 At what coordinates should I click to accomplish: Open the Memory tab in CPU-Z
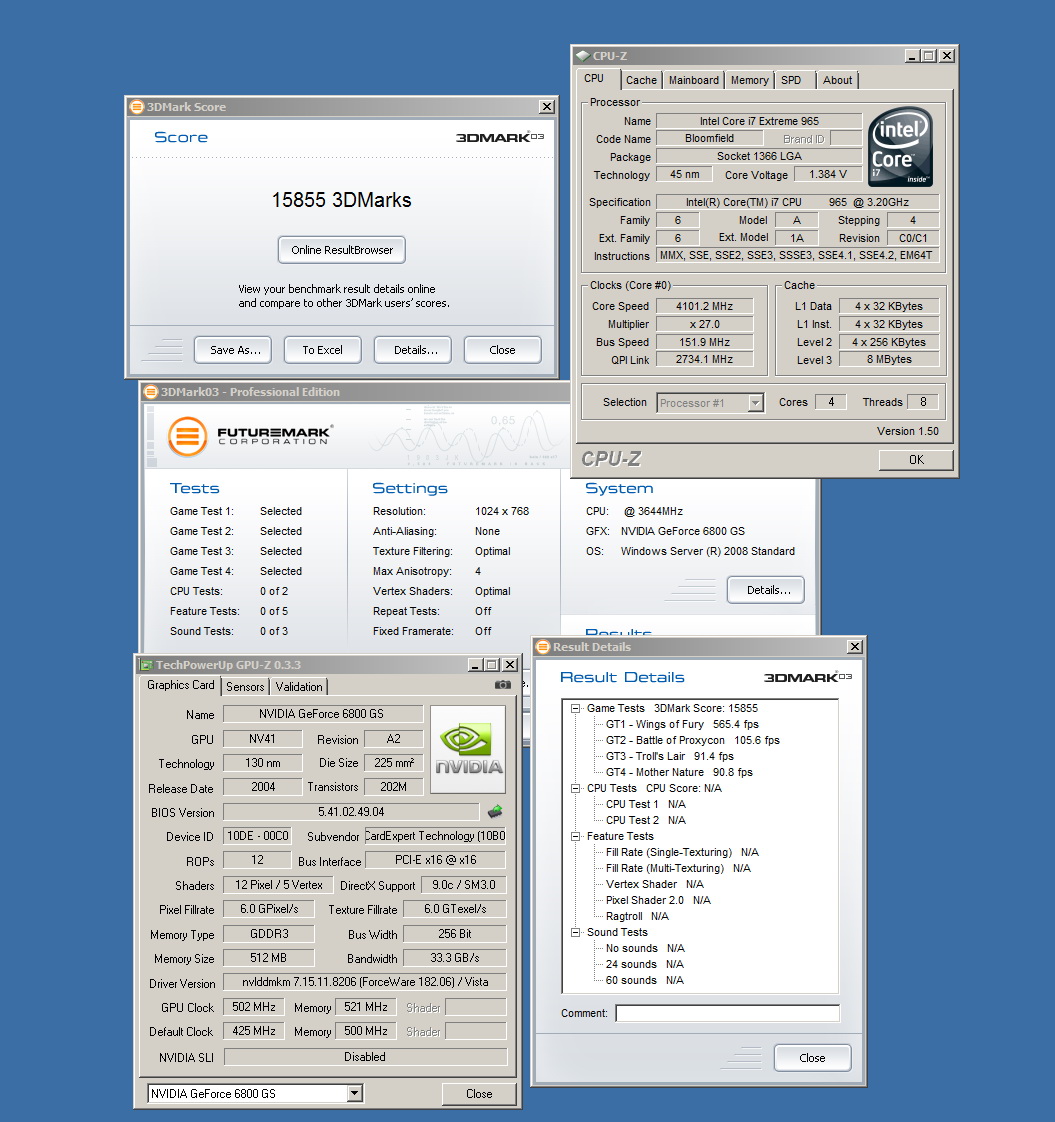(x=749, y=80)
